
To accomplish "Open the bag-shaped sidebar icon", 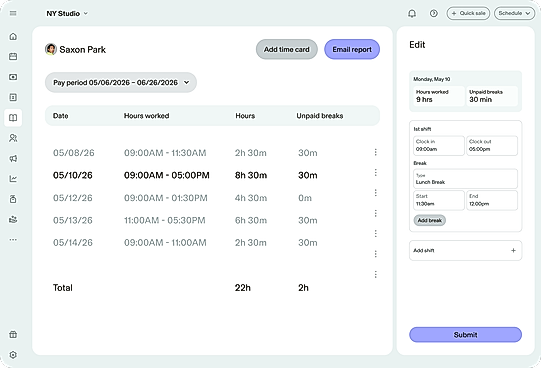I will click(x=13, y=199).
